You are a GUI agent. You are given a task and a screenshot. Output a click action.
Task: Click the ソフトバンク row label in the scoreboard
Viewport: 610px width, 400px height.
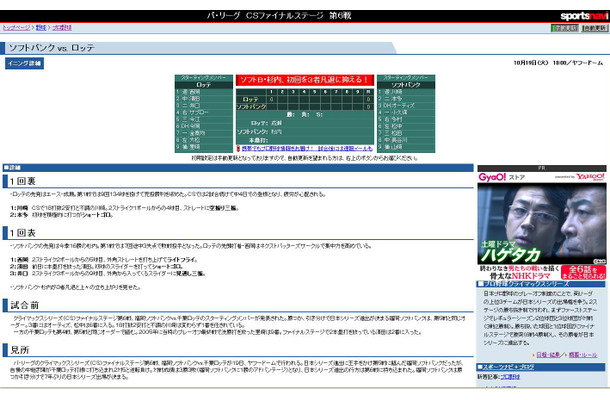pyautogui.click(x=251, y=107)
